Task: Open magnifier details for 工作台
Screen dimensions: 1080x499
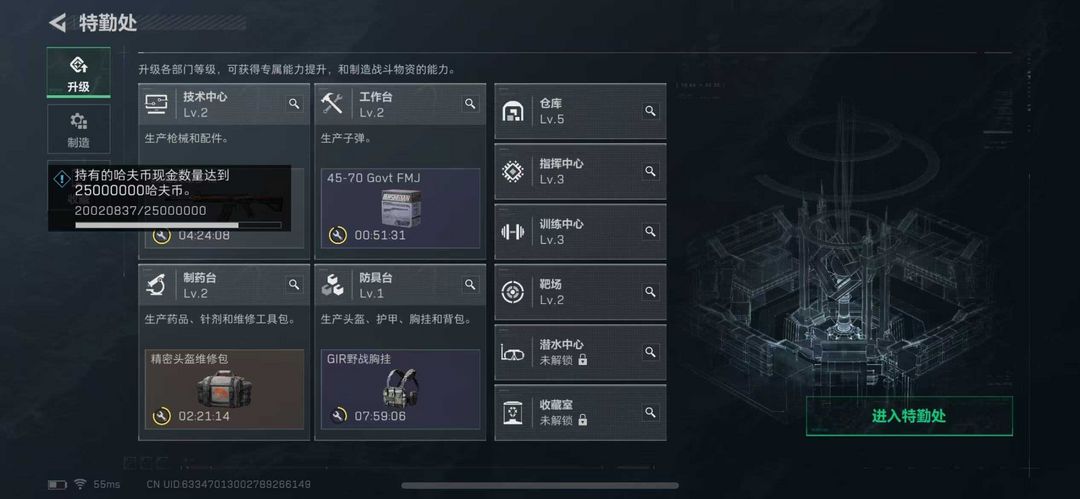Action: click(x=470, y=104)
